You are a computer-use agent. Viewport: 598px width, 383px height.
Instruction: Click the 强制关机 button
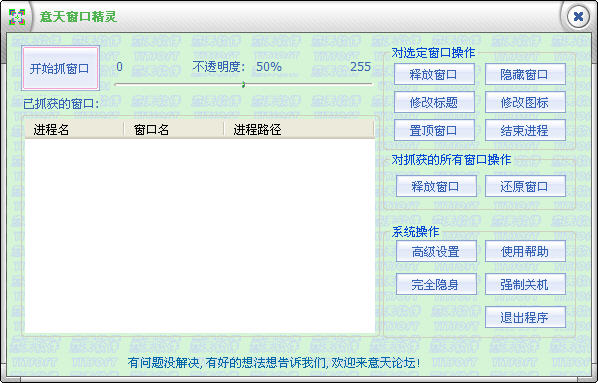[x=525, y=284]
